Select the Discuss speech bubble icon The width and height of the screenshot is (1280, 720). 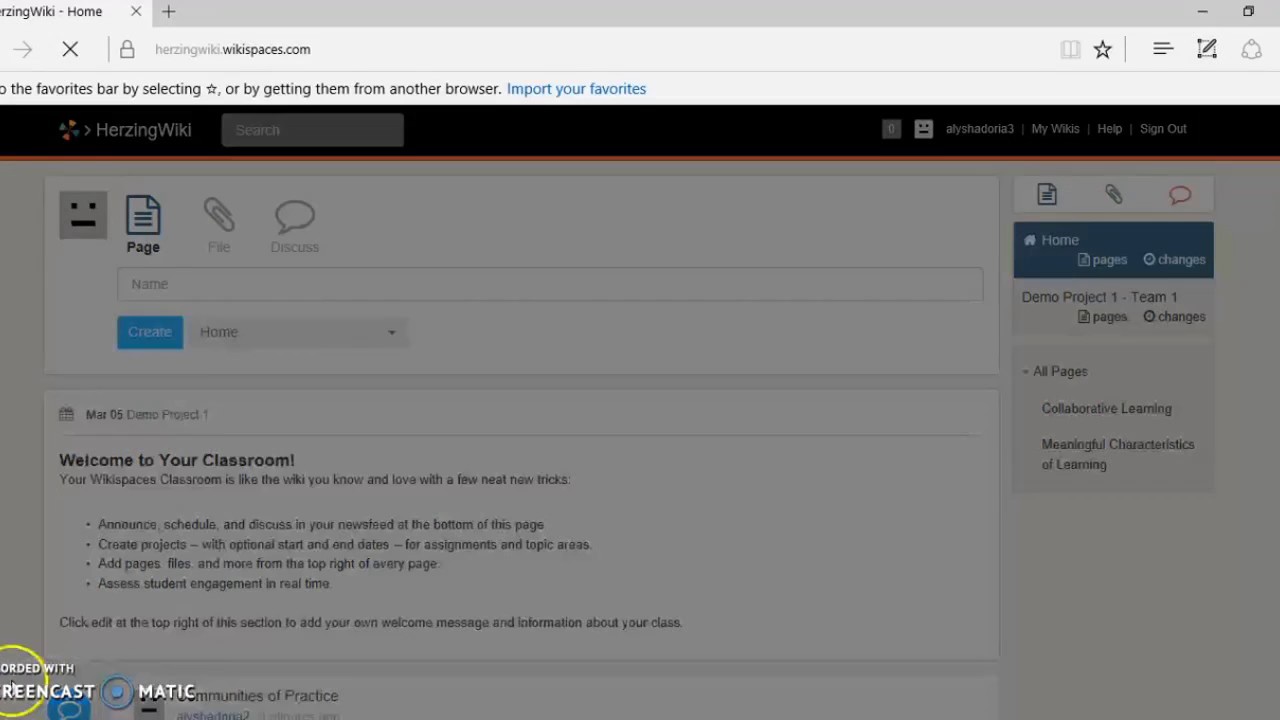point(294,226)
